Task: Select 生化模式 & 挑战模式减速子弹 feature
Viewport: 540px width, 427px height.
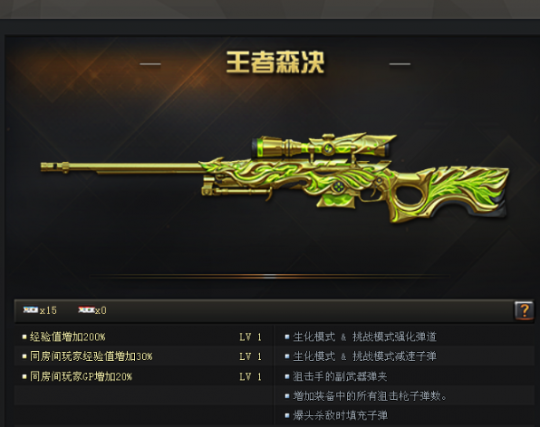Action: [361, 356]
